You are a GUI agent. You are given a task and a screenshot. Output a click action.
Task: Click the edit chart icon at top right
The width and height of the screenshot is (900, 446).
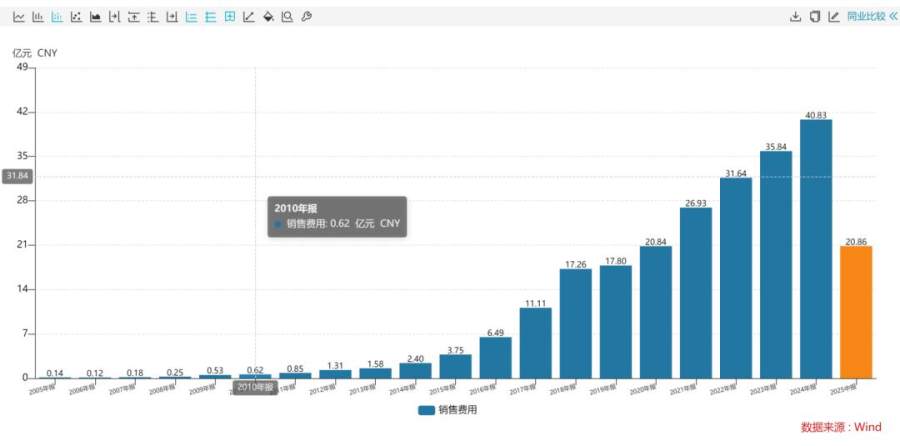coord(833,17)
